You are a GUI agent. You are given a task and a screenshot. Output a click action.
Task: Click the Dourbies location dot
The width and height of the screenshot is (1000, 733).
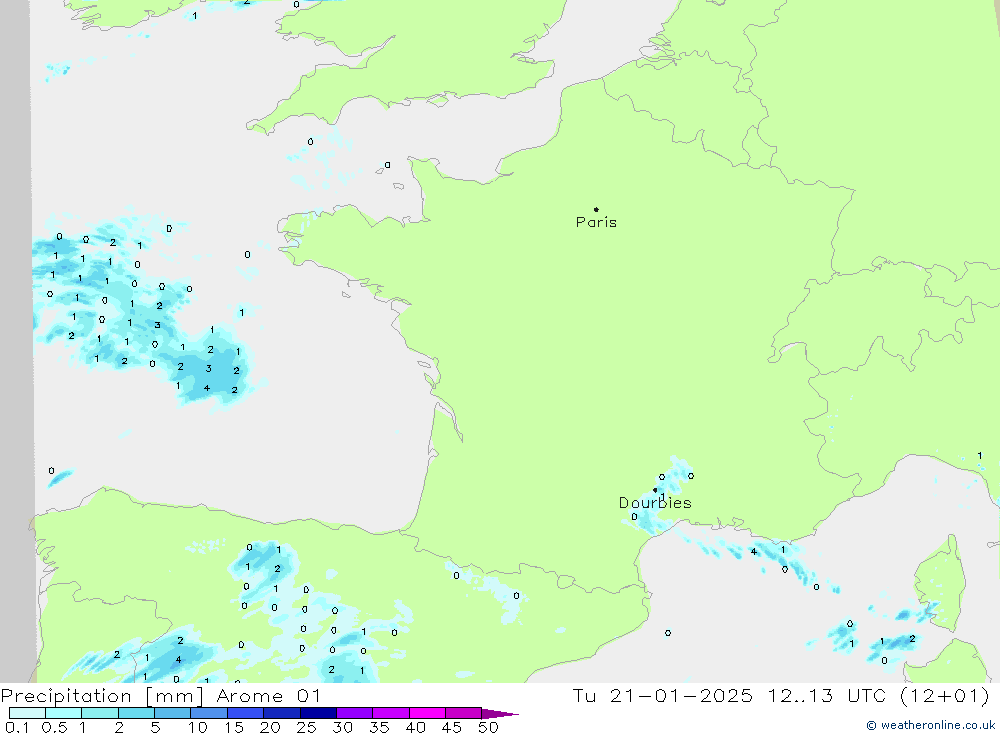[x=655, y=490]
